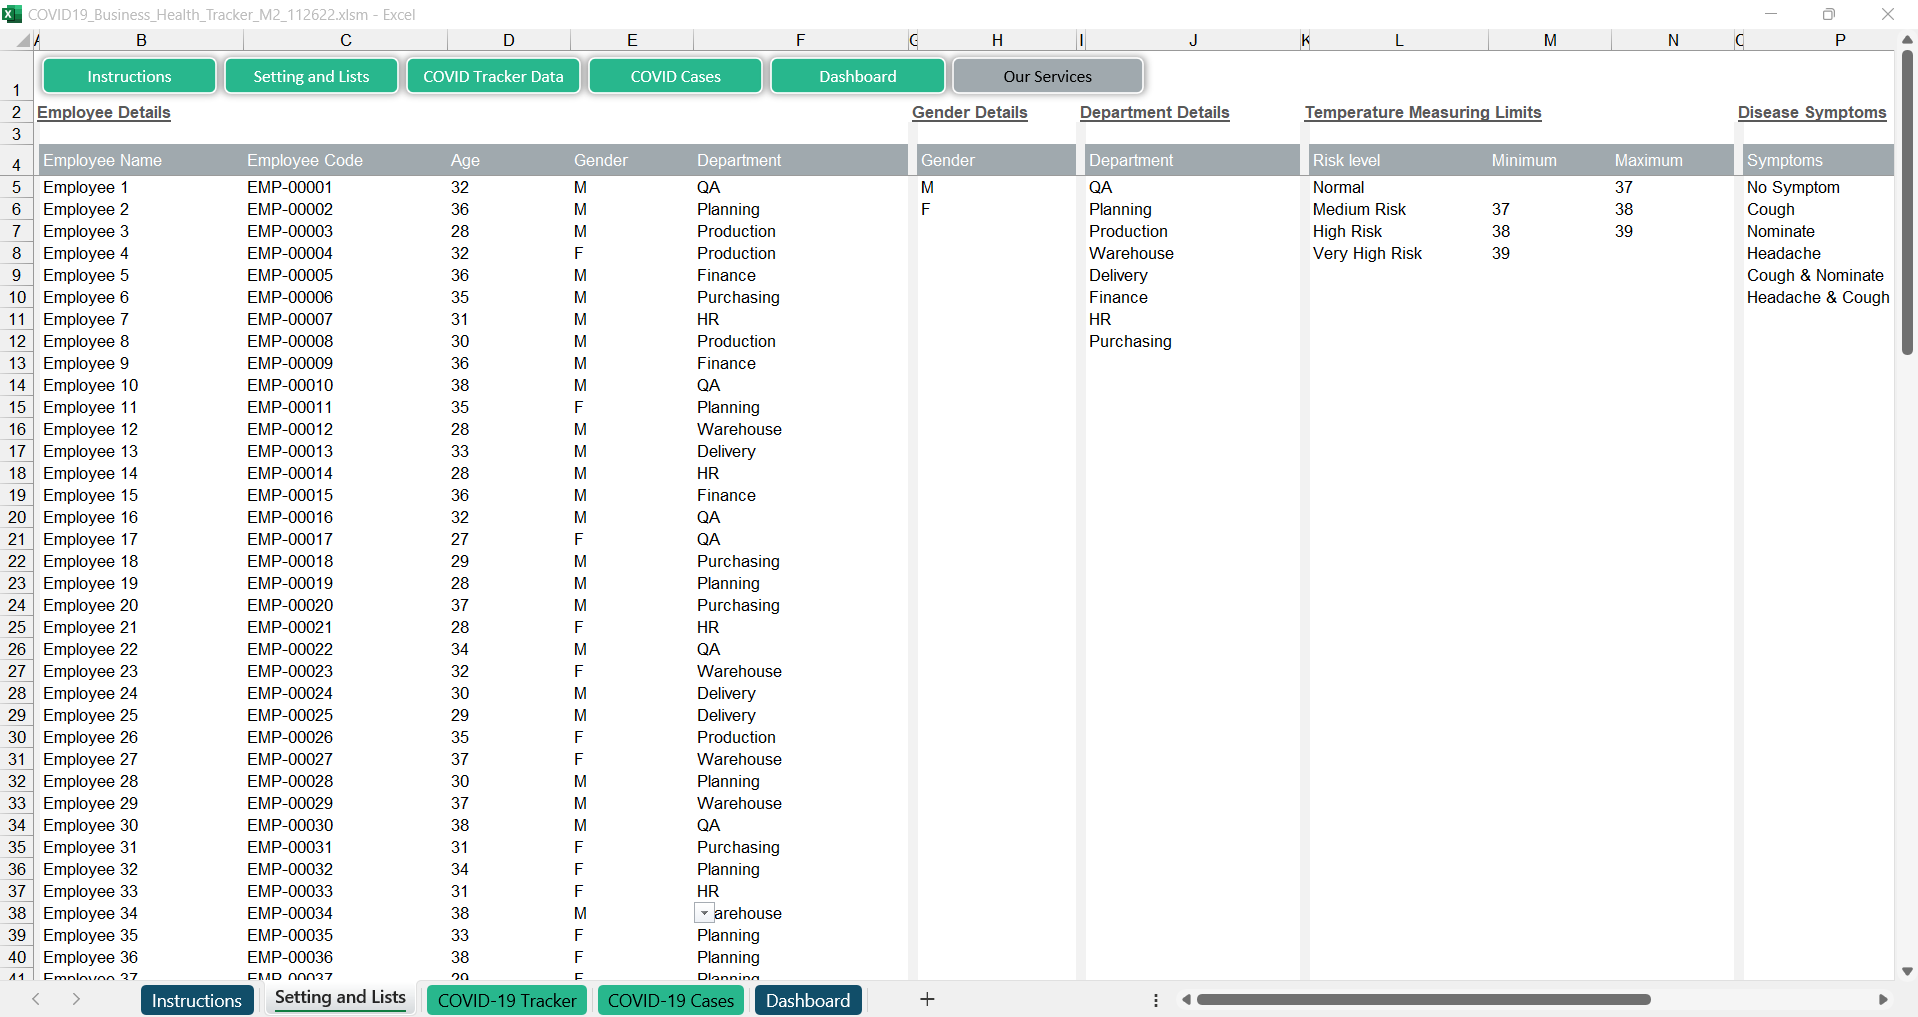Click the New sheet plus icon
Viewport: 1918px width, 1017px height.
(x=927, y=999)
